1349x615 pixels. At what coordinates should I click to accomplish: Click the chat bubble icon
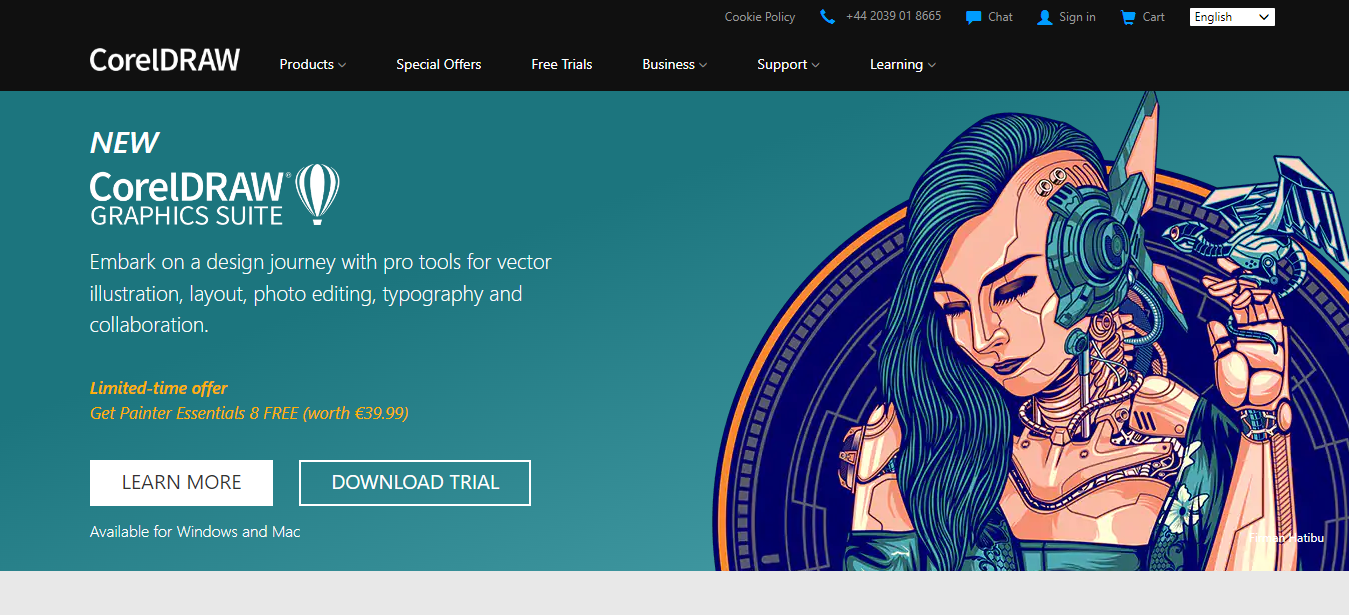tap(973, 17)
